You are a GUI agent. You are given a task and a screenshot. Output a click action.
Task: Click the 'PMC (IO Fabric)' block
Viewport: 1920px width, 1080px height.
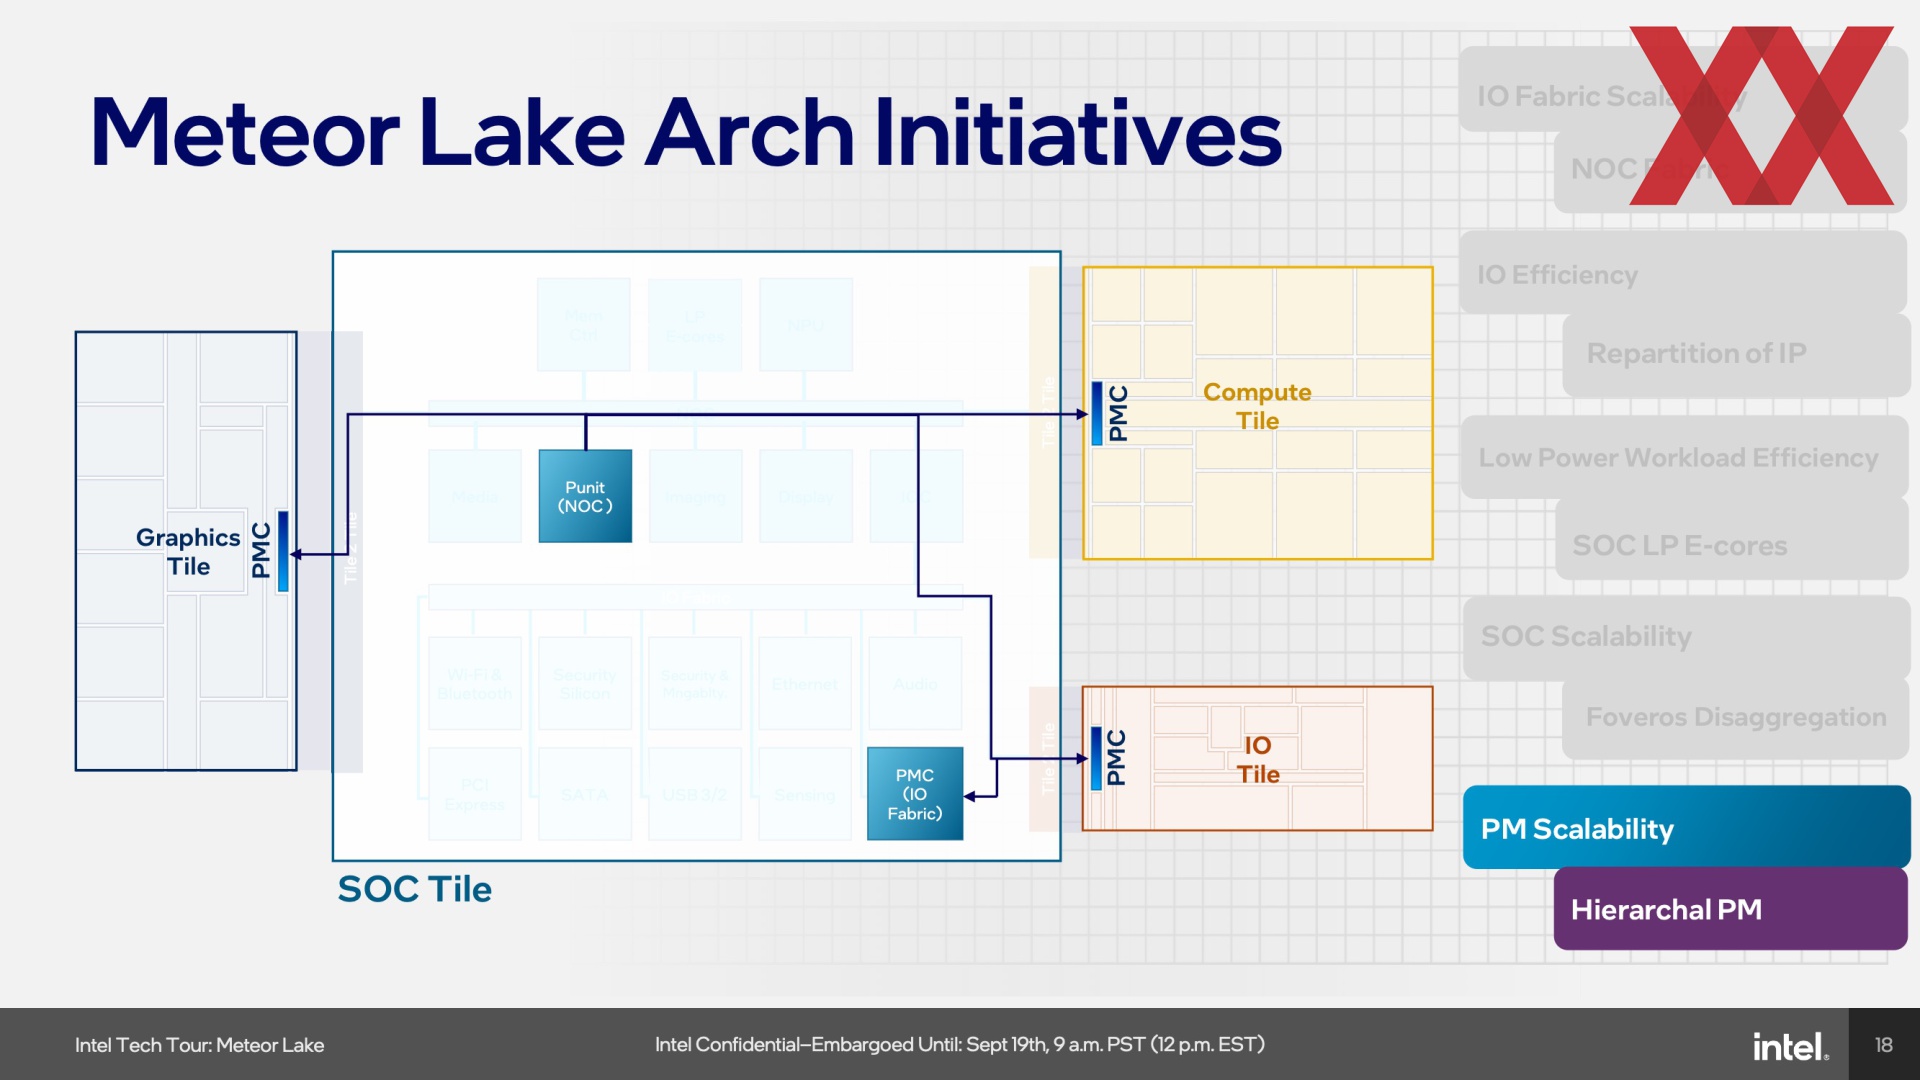(x=915, y=794)
